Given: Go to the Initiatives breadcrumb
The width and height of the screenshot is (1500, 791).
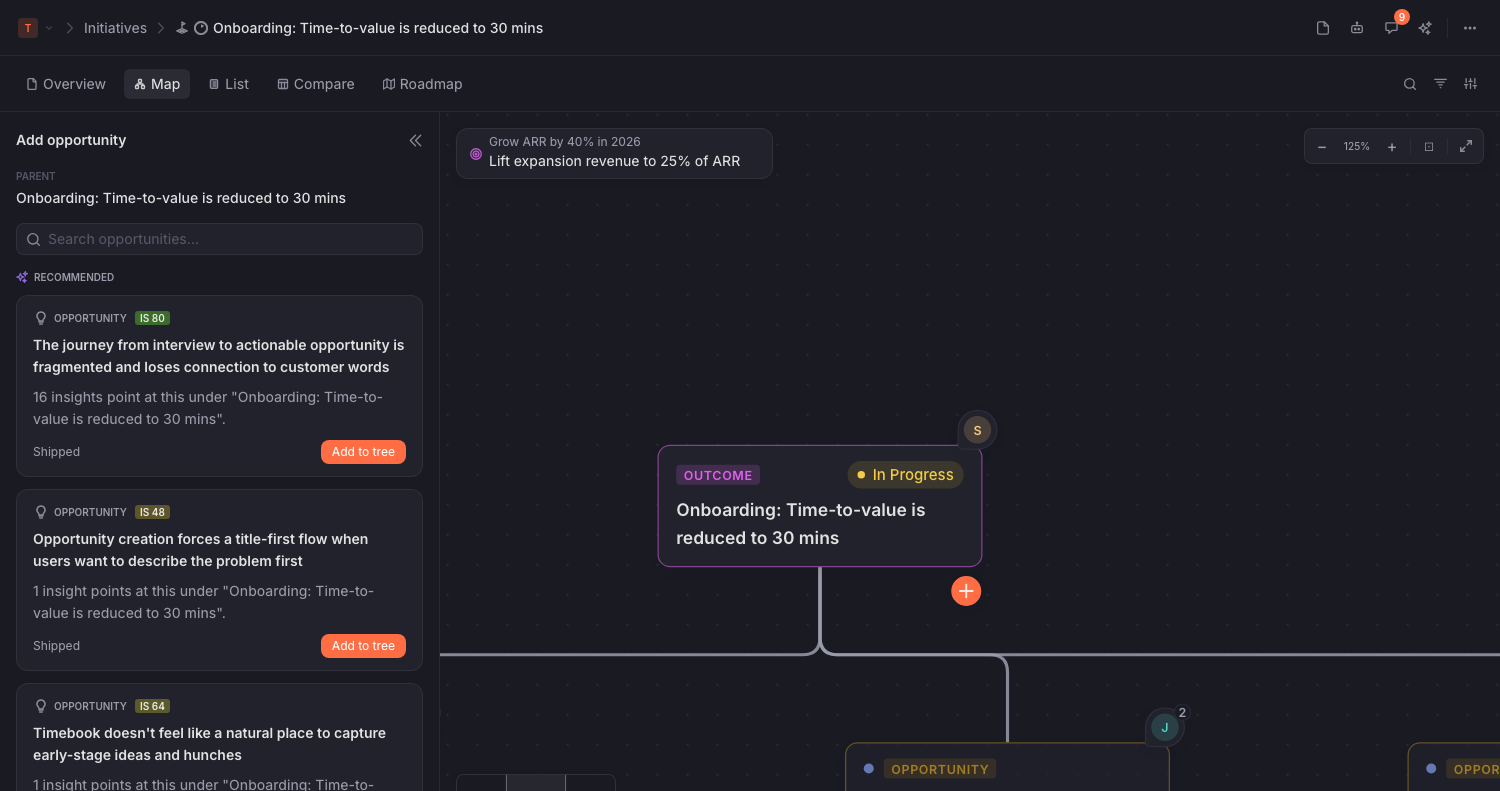Looking at the screenshot, I should 115,28.
